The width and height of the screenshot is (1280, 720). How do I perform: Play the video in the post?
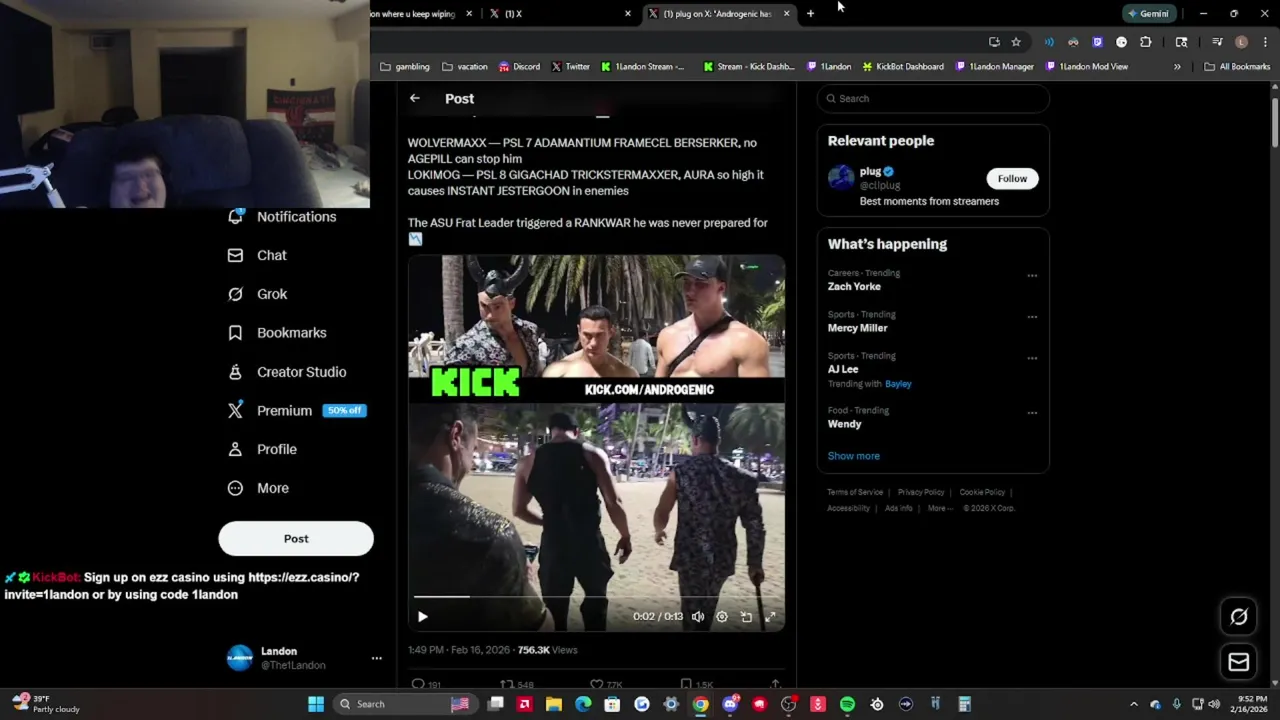[x=422, y=617]
